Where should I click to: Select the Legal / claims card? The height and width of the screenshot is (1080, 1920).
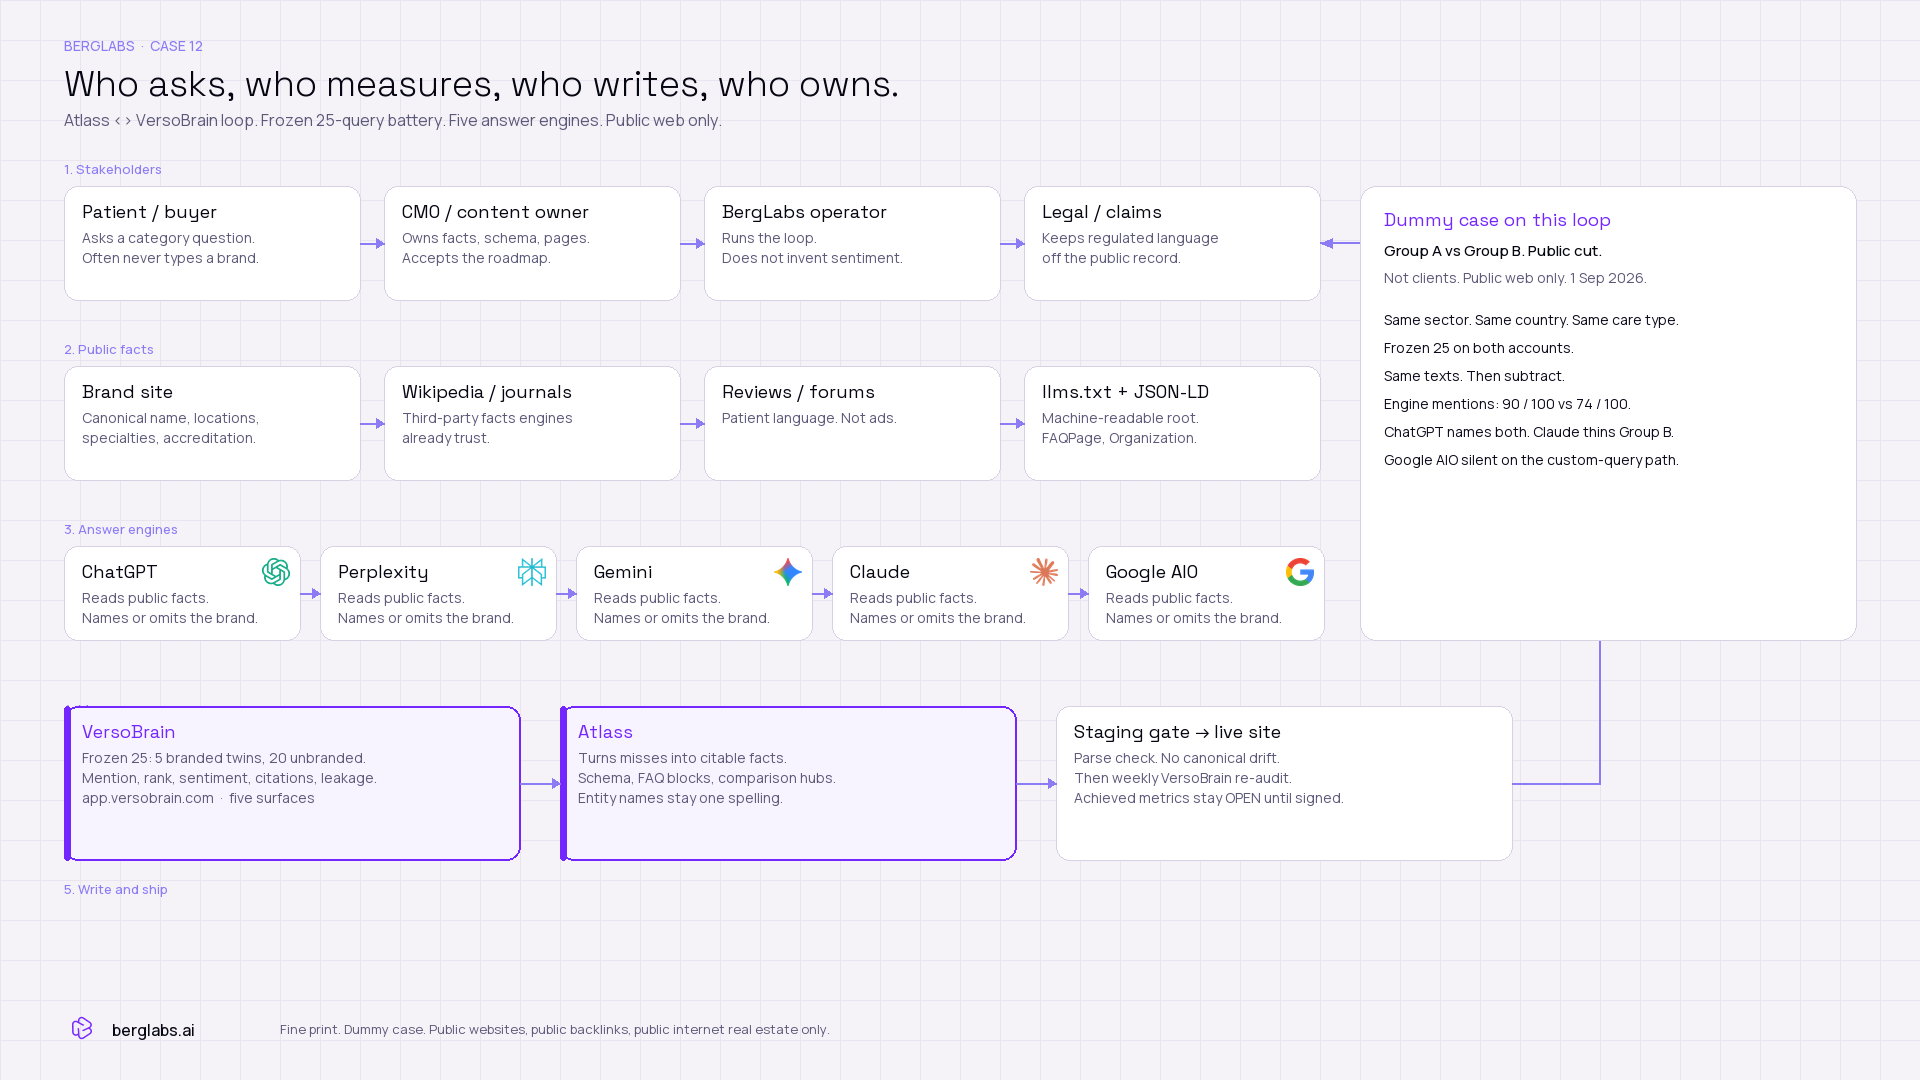coord(1172,243)
